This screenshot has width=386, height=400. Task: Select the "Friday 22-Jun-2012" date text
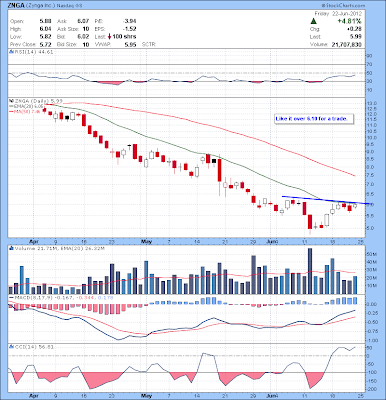[338, 14]
